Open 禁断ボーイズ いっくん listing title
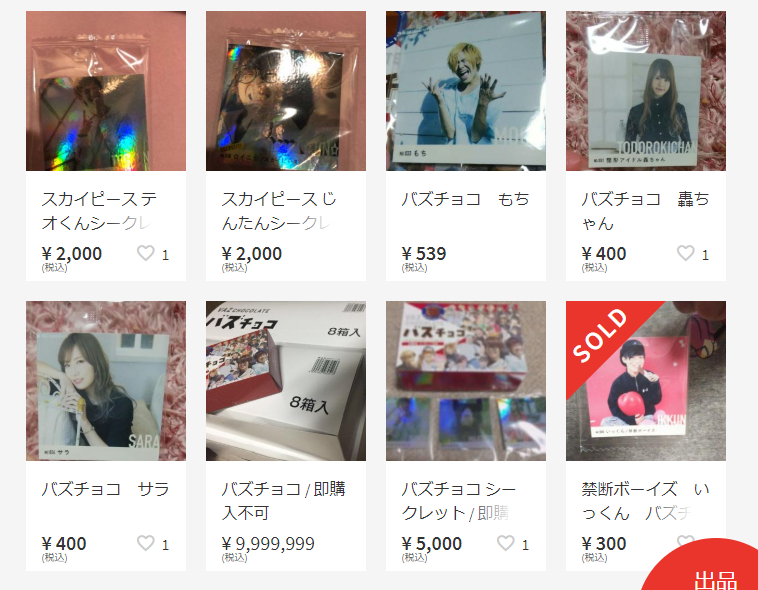758x590 pixels. 645,501
